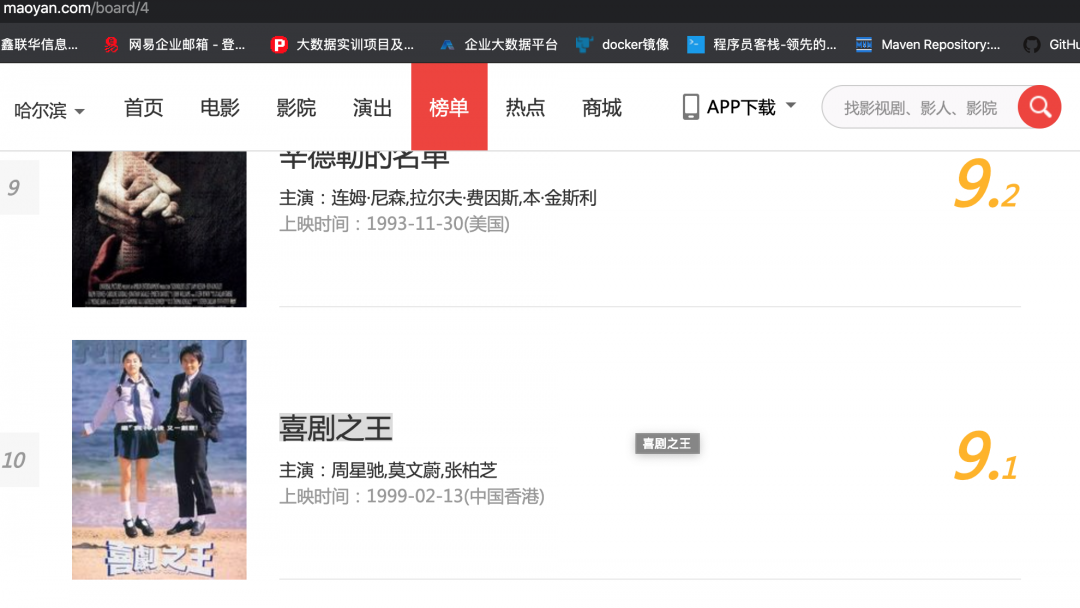Focus the 找影视剧、影人、影院 search box
The image size is (1080, 608).
click(x=920, y=107)
